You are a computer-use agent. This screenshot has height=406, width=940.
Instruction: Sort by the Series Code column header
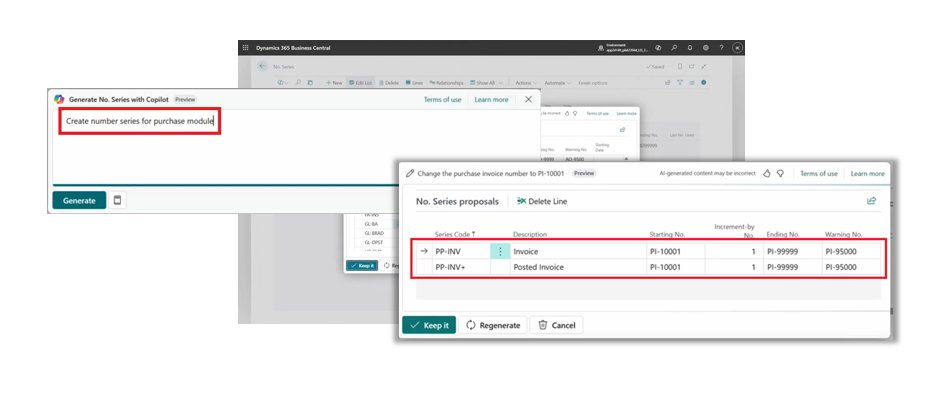[x=455, y=234]
